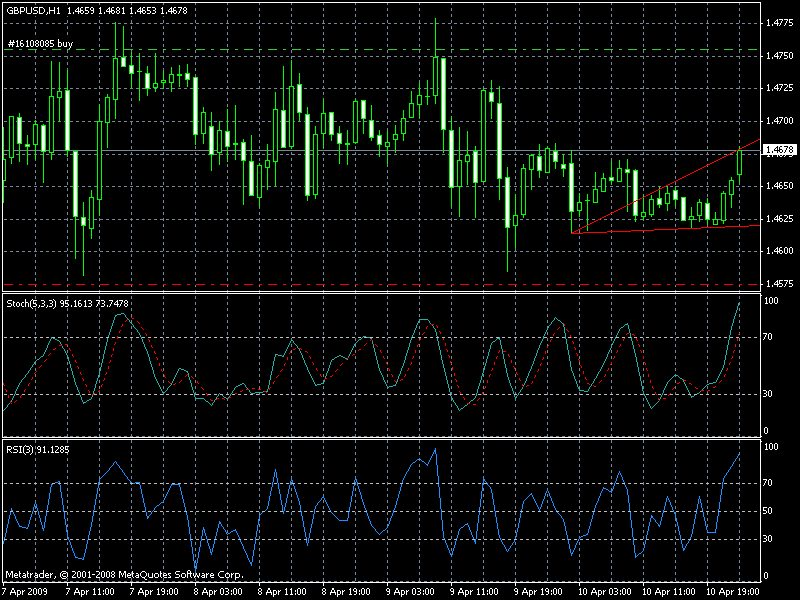Click the 1.4600 price axis label
The height and width of the screenshot is (600, 800).
[780, 251]
